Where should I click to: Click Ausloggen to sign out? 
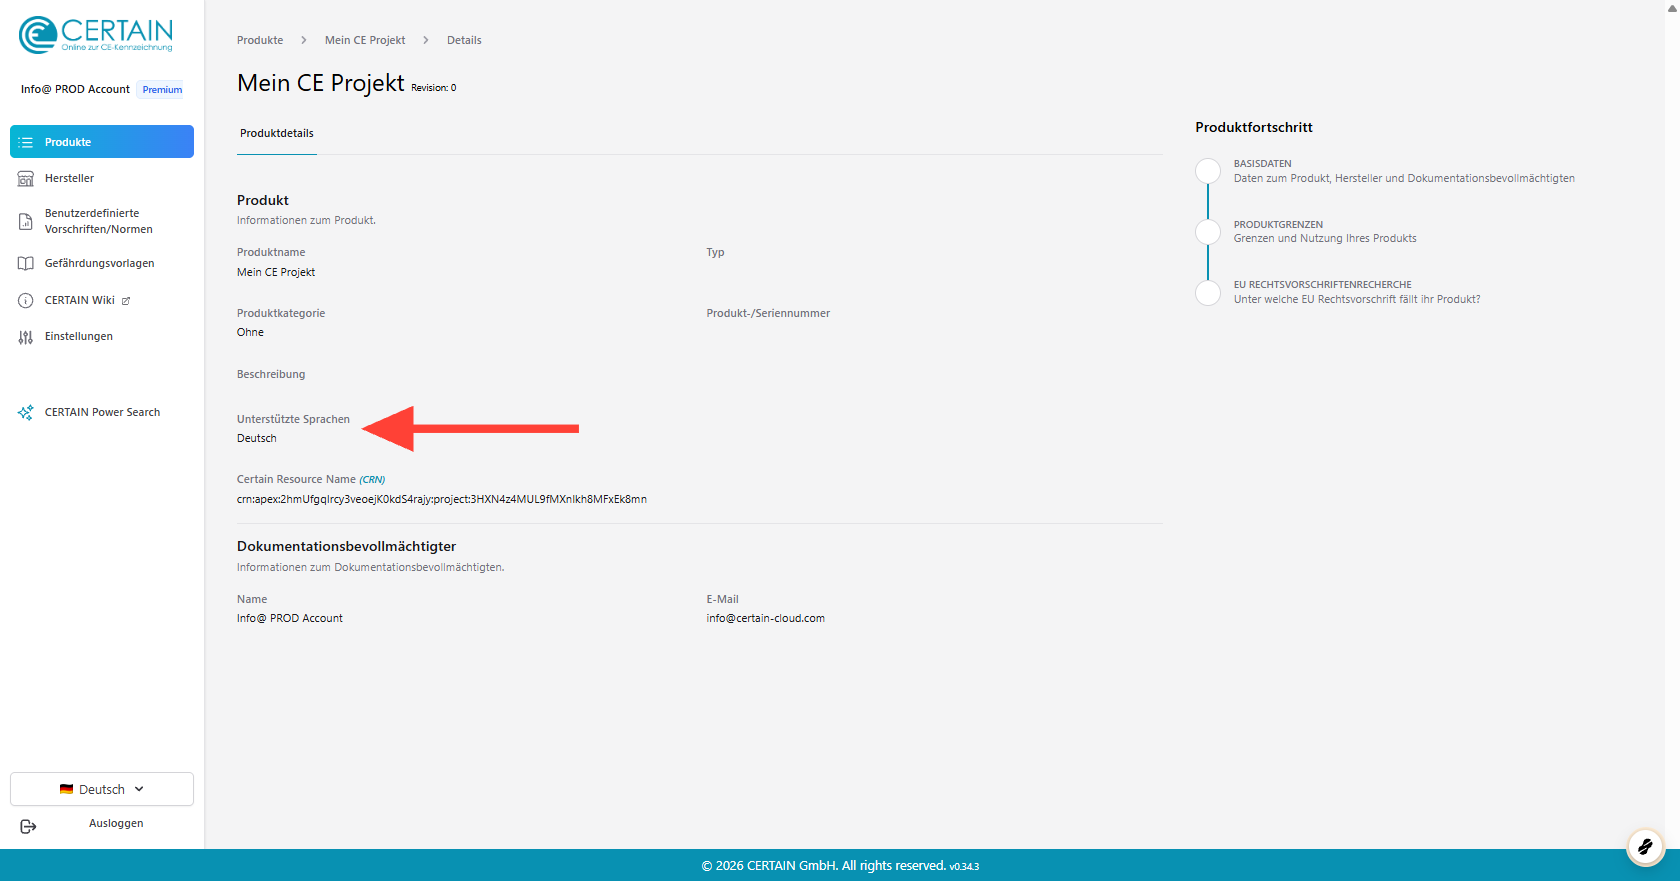click(x=116, y=824)
